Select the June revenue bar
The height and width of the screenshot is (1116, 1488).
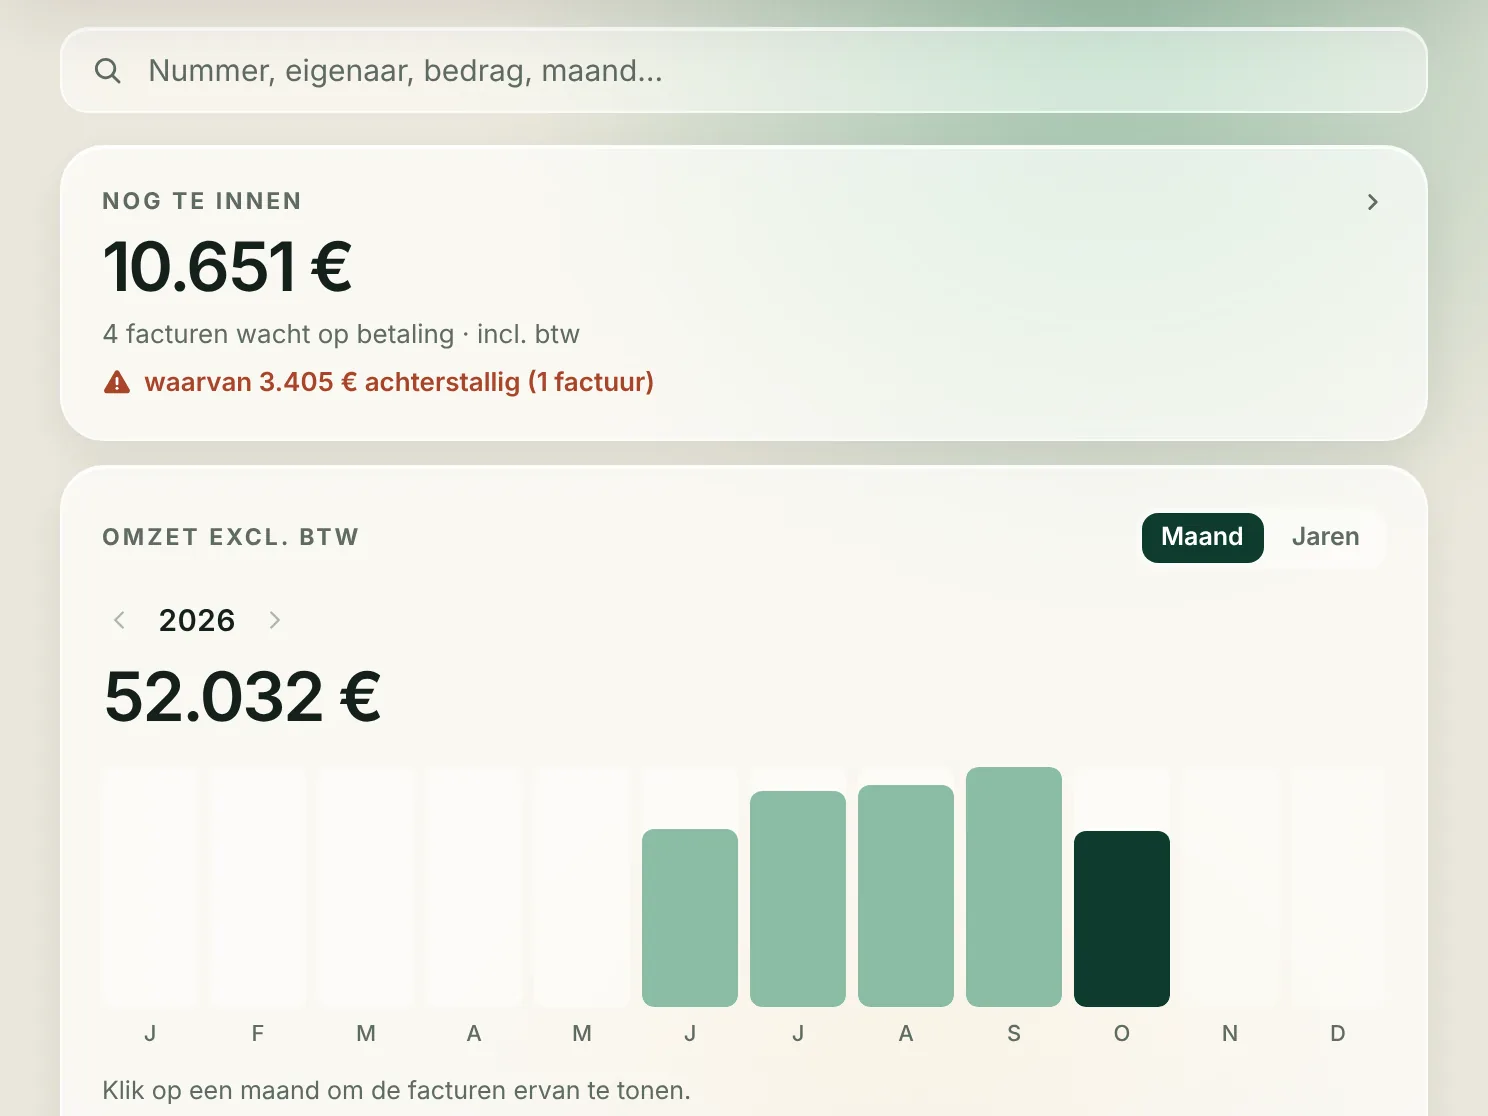690,917
